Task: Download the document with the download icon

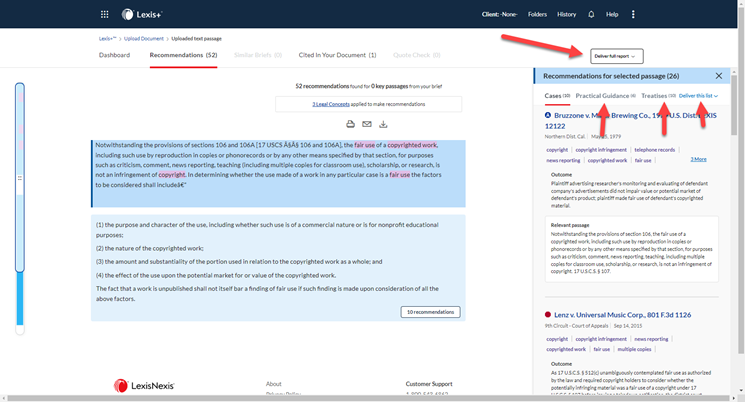Action: [x=383, y=124]
